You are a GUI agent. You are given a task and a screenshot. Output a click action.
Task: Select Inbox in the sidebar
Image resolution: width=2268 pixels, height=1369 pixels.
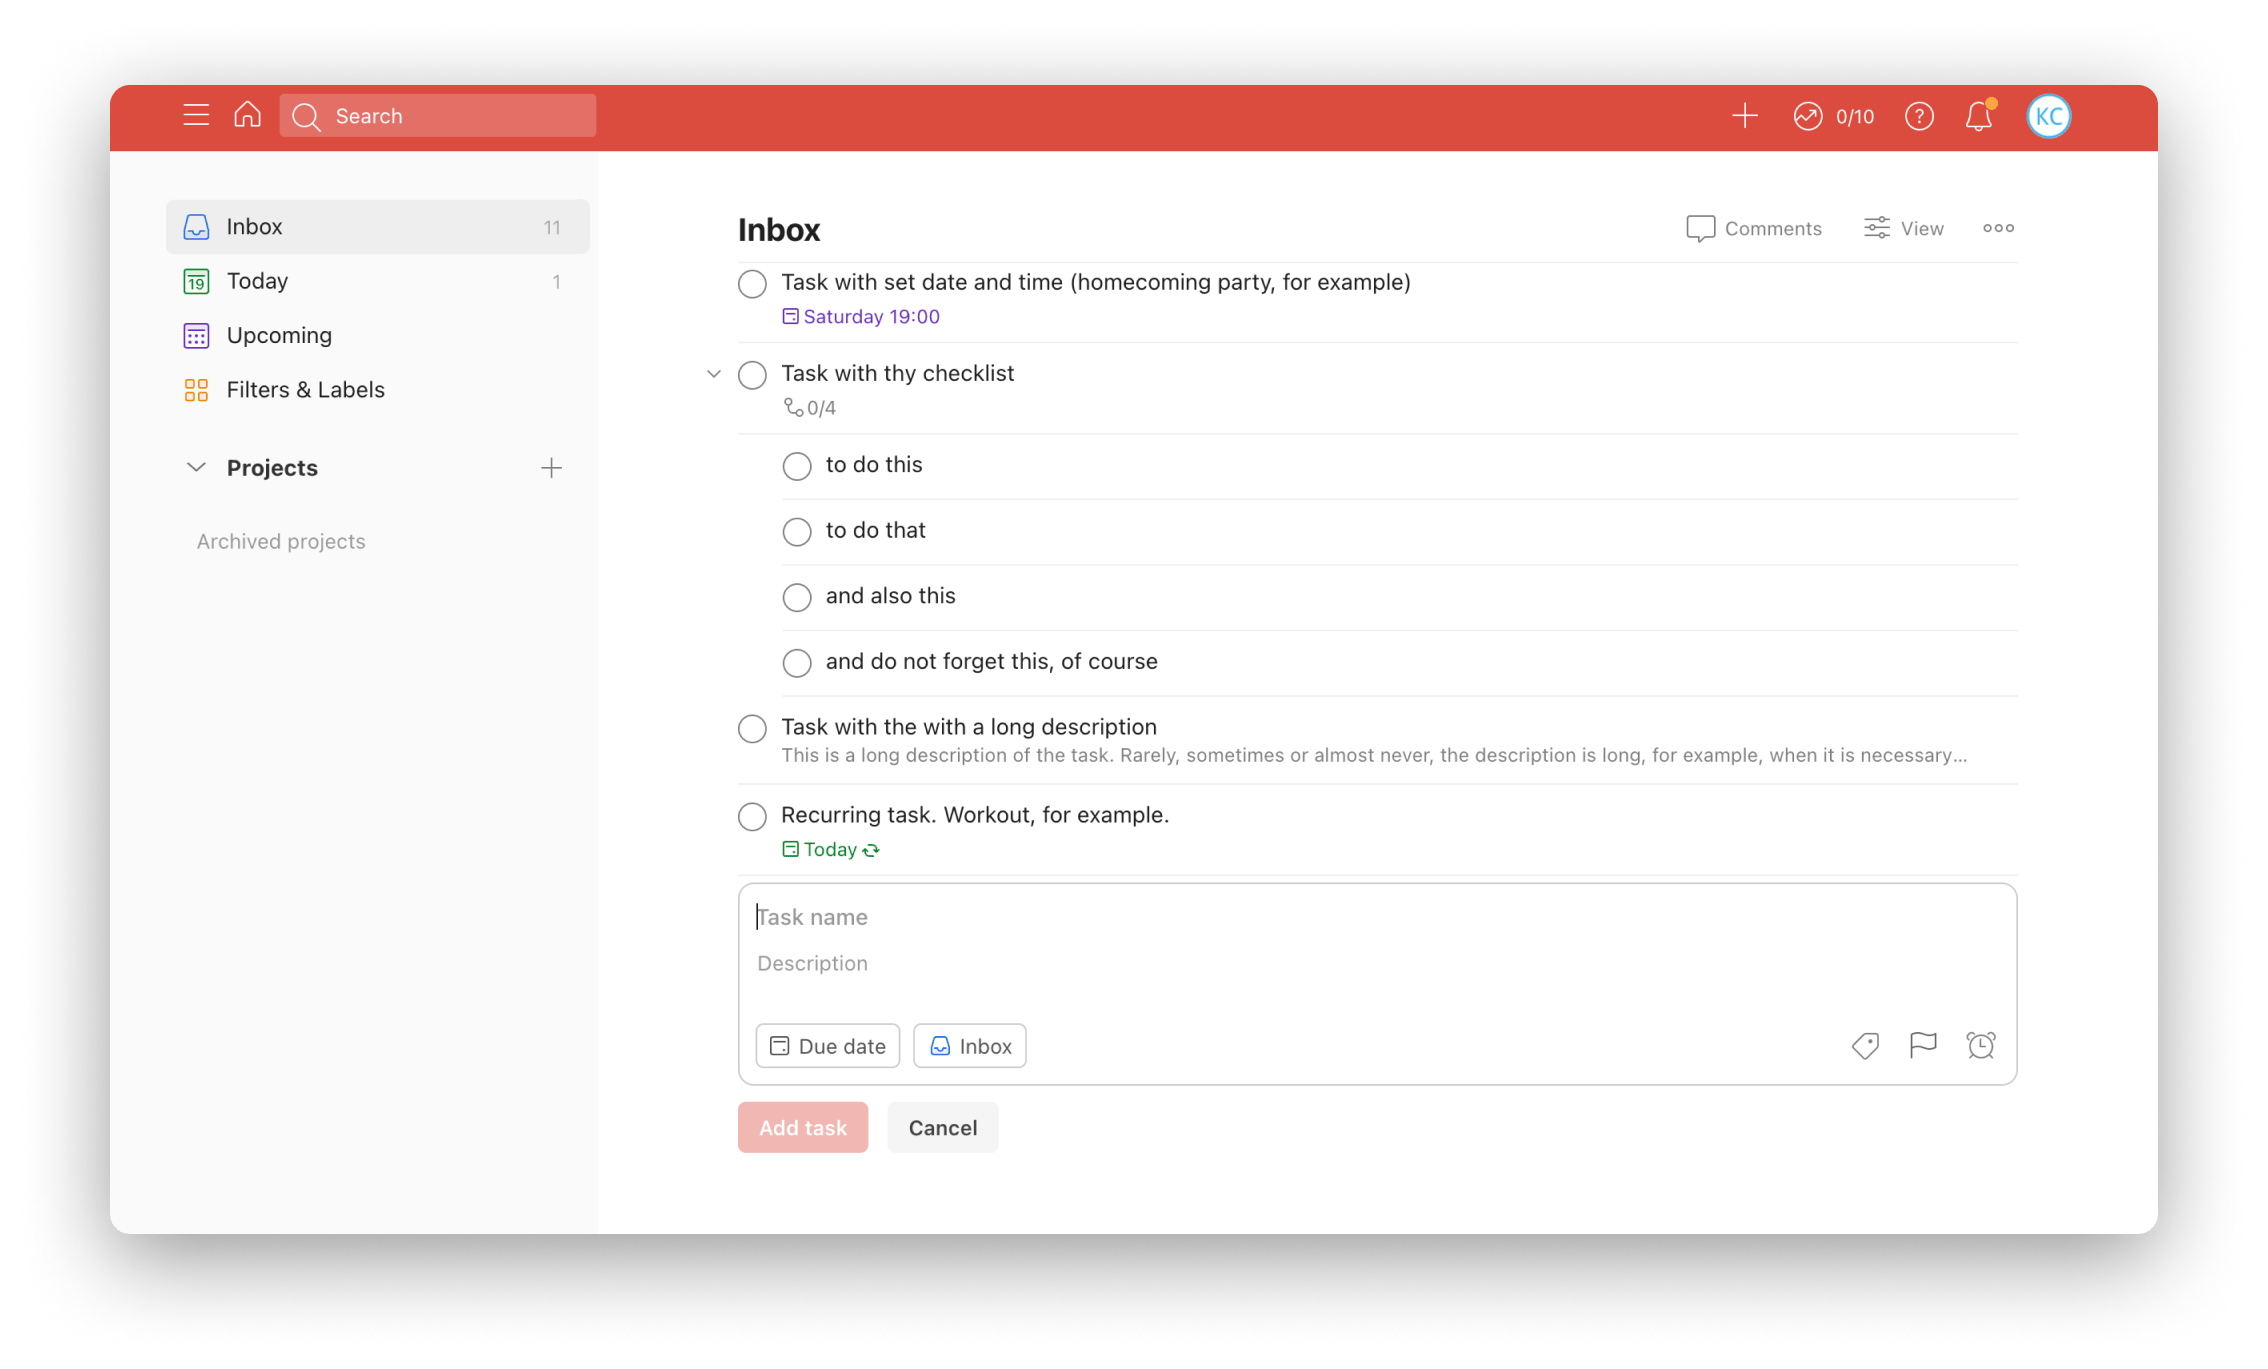coord(378,227)
